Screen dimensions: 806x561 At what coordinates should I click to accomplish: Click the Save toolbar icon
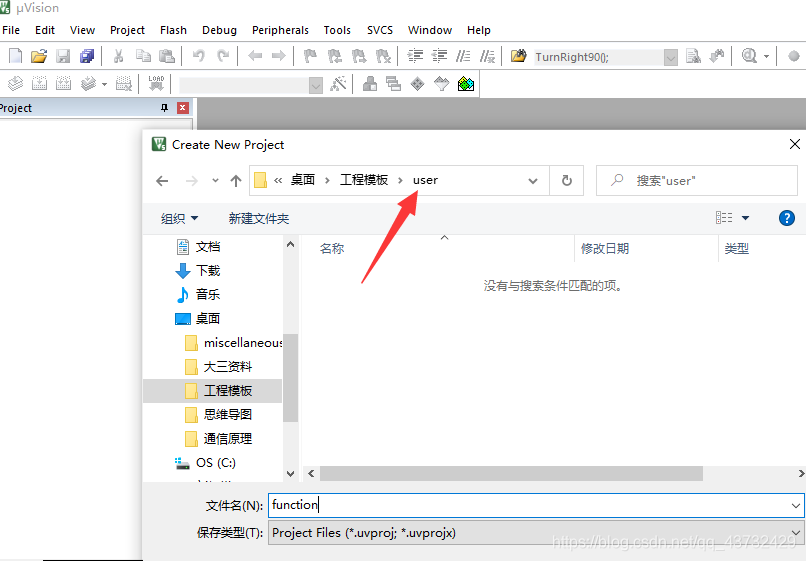point(63,56)
